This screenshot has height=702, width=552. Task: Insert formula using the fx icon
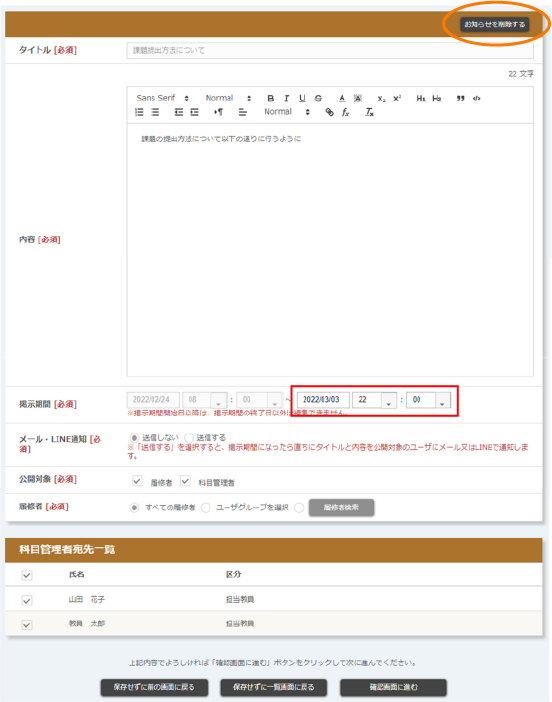[x=345, y=112]
